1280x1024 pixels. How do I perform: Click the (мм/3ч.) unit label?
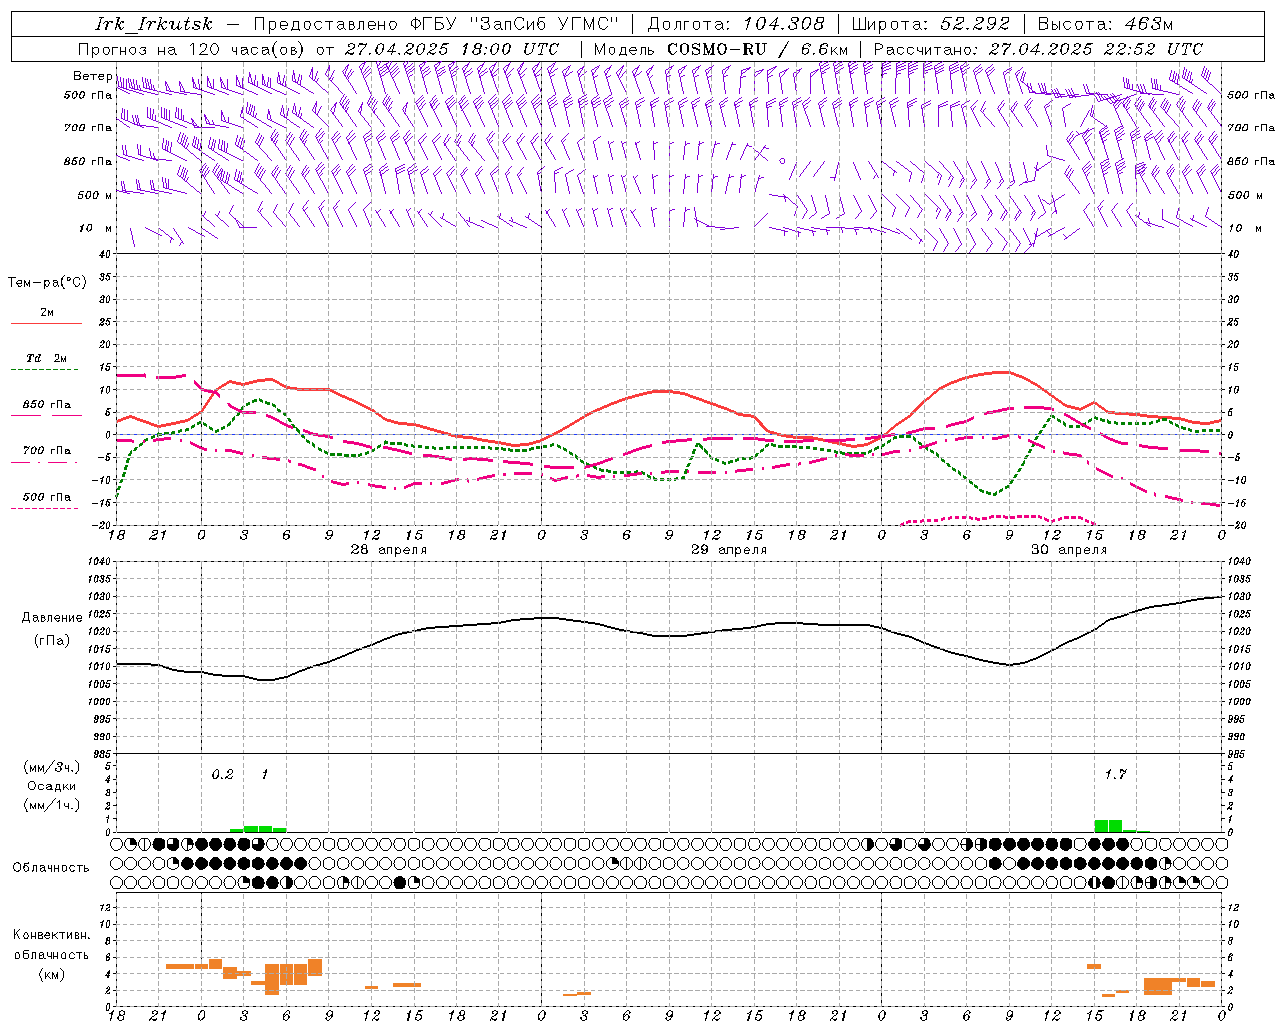(x=51, y=767)
